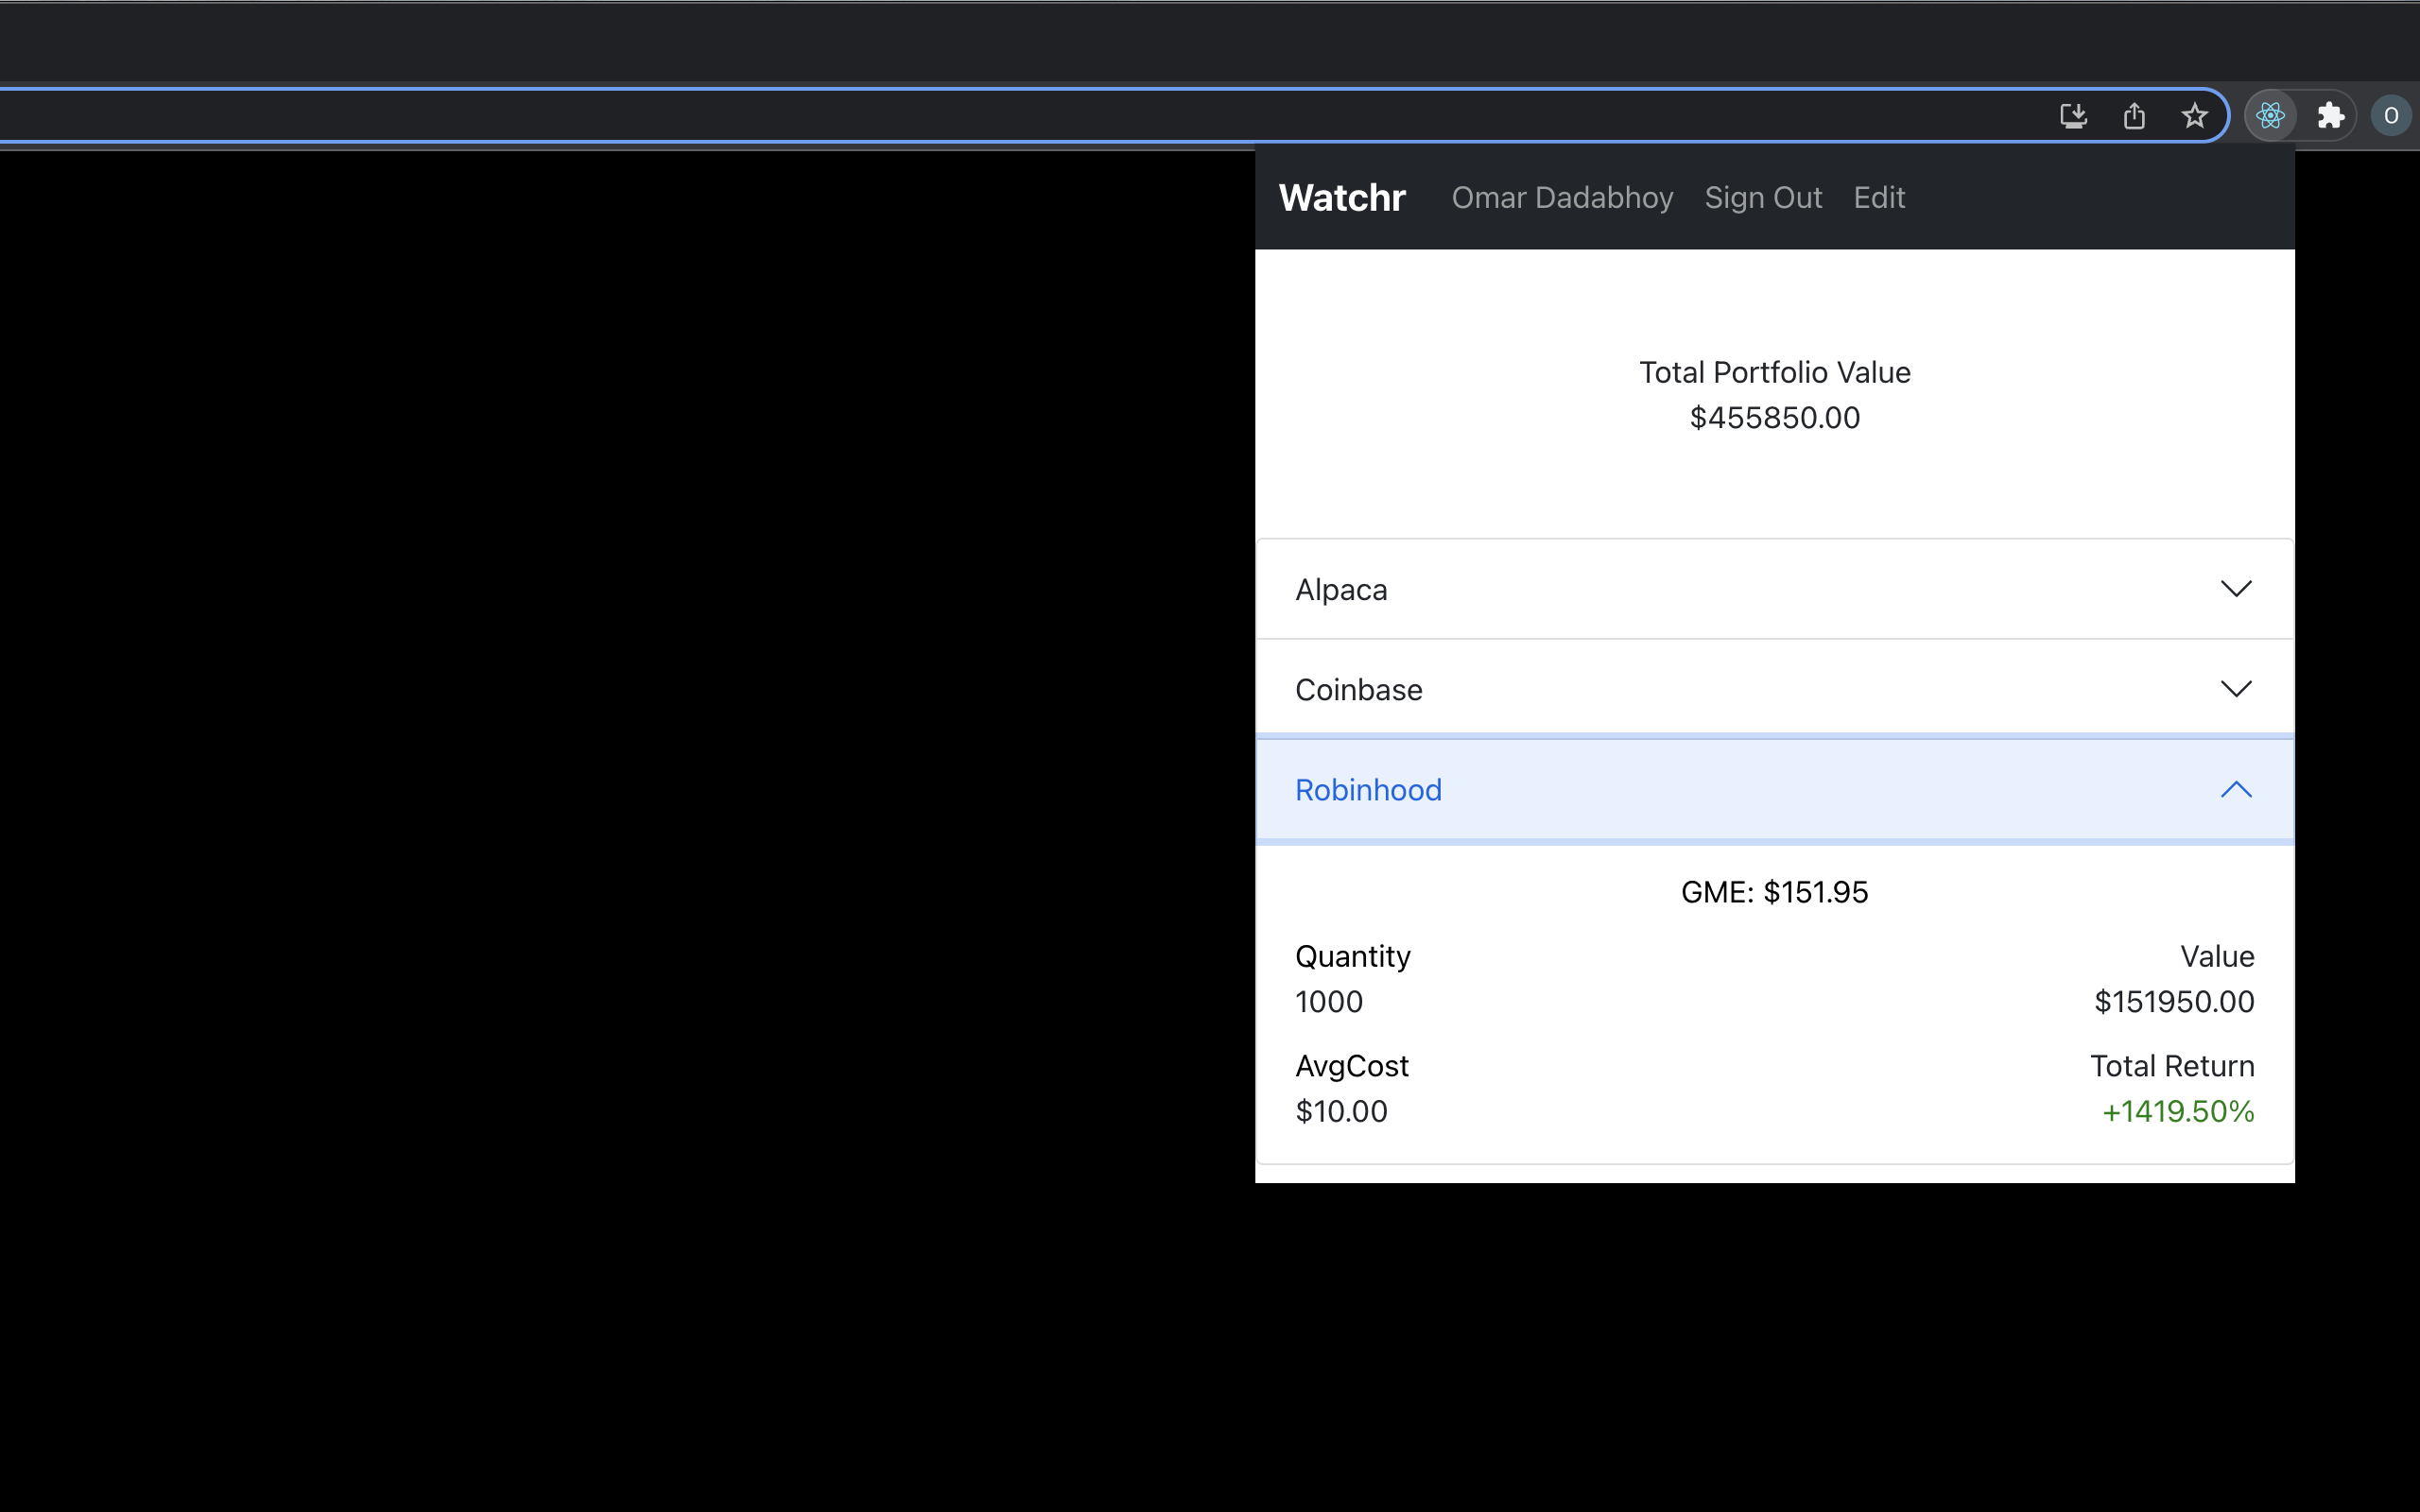Click the +1419.50% return figure
The image size is (2420, 1512).
click(x=2178, y=1111)
